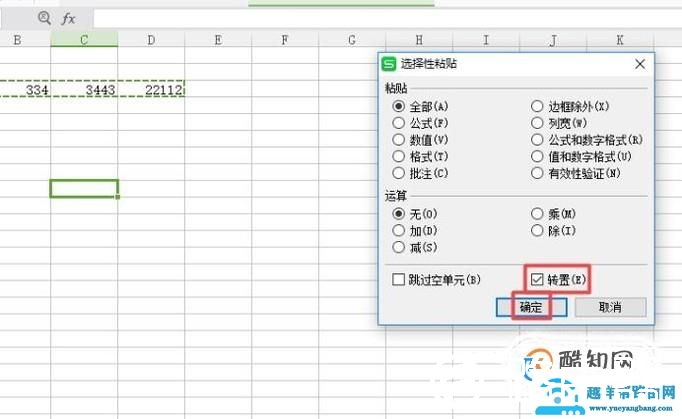Select column F header

pyautogui.click(x=285, y=40)
